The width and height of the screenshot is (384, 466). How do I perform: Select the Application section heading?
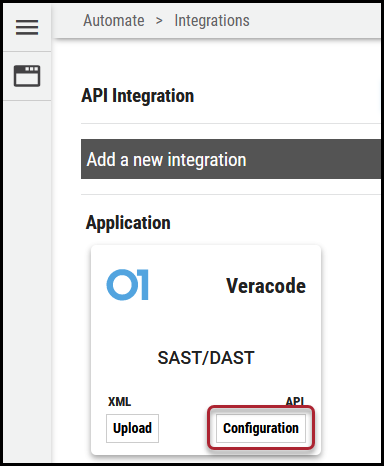click(x=128, y=223)
